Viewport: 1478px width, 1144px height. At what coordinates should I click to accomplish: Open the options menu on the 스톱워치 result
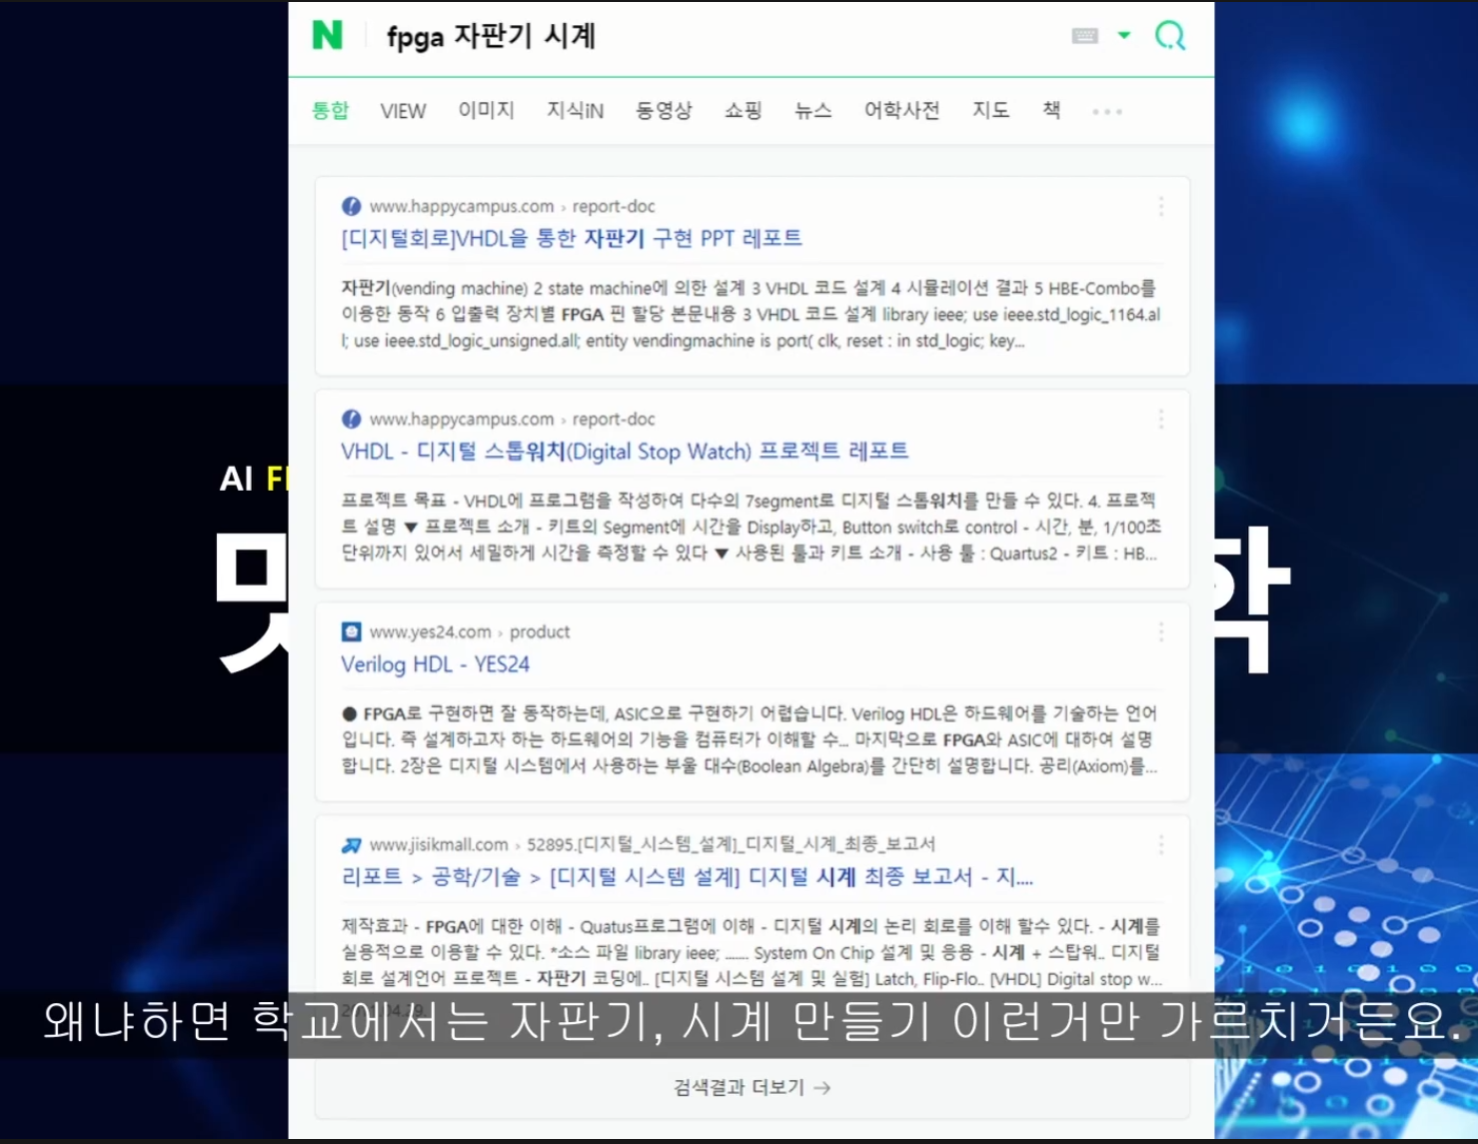(x=1161, y=420)
